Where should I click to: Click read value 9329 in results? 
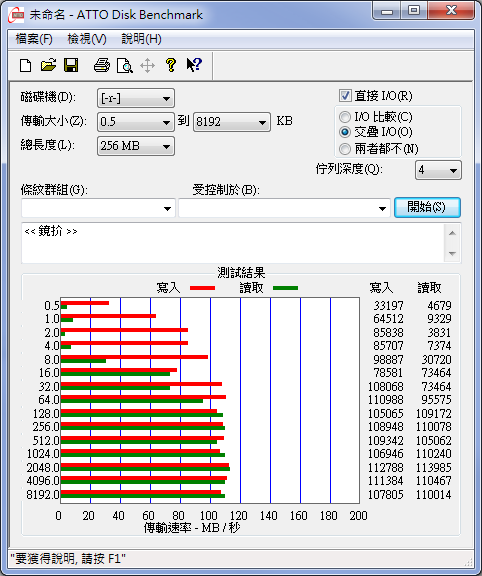click(x=439, y=319)
